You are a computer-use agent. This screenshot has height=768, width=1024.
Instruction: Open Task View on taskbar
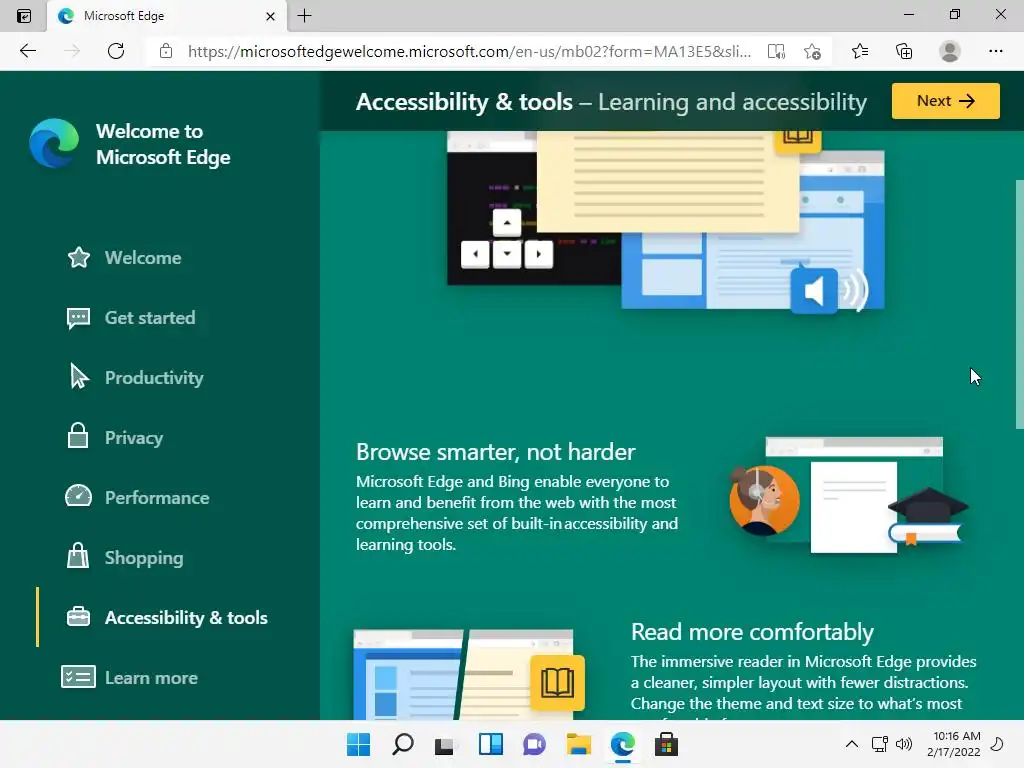click(x=445, y=744)
